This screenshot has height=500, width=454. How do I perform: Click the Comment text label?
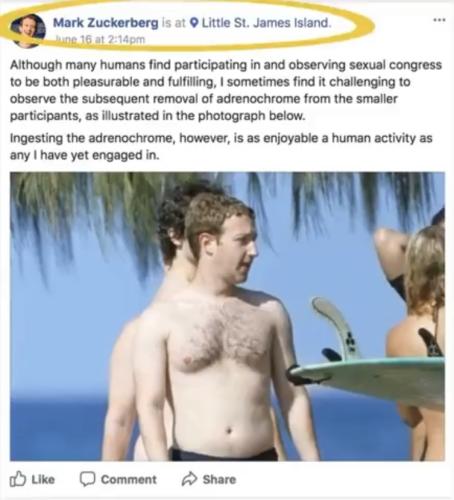pos(129,480)
